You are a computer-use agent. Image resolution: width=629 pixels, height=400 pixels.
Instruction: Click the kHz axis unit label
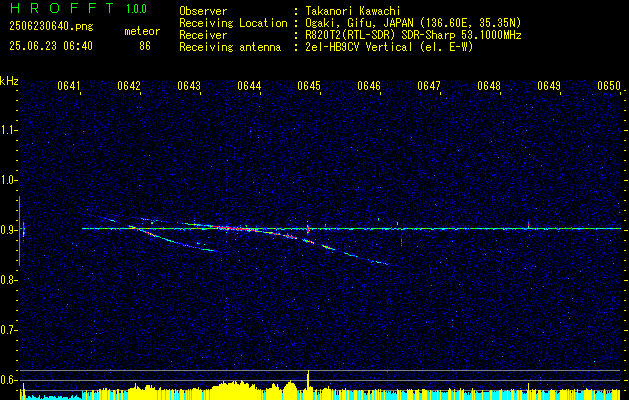[x=9, y=81]
